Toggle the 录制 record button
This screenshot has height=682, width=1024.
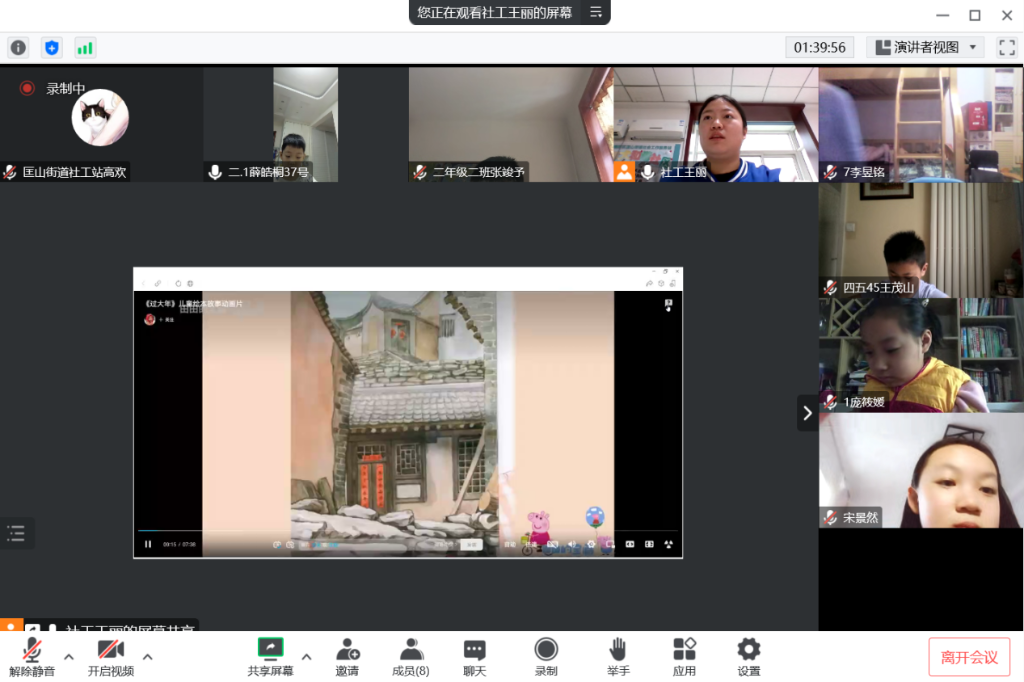(546, 656)
